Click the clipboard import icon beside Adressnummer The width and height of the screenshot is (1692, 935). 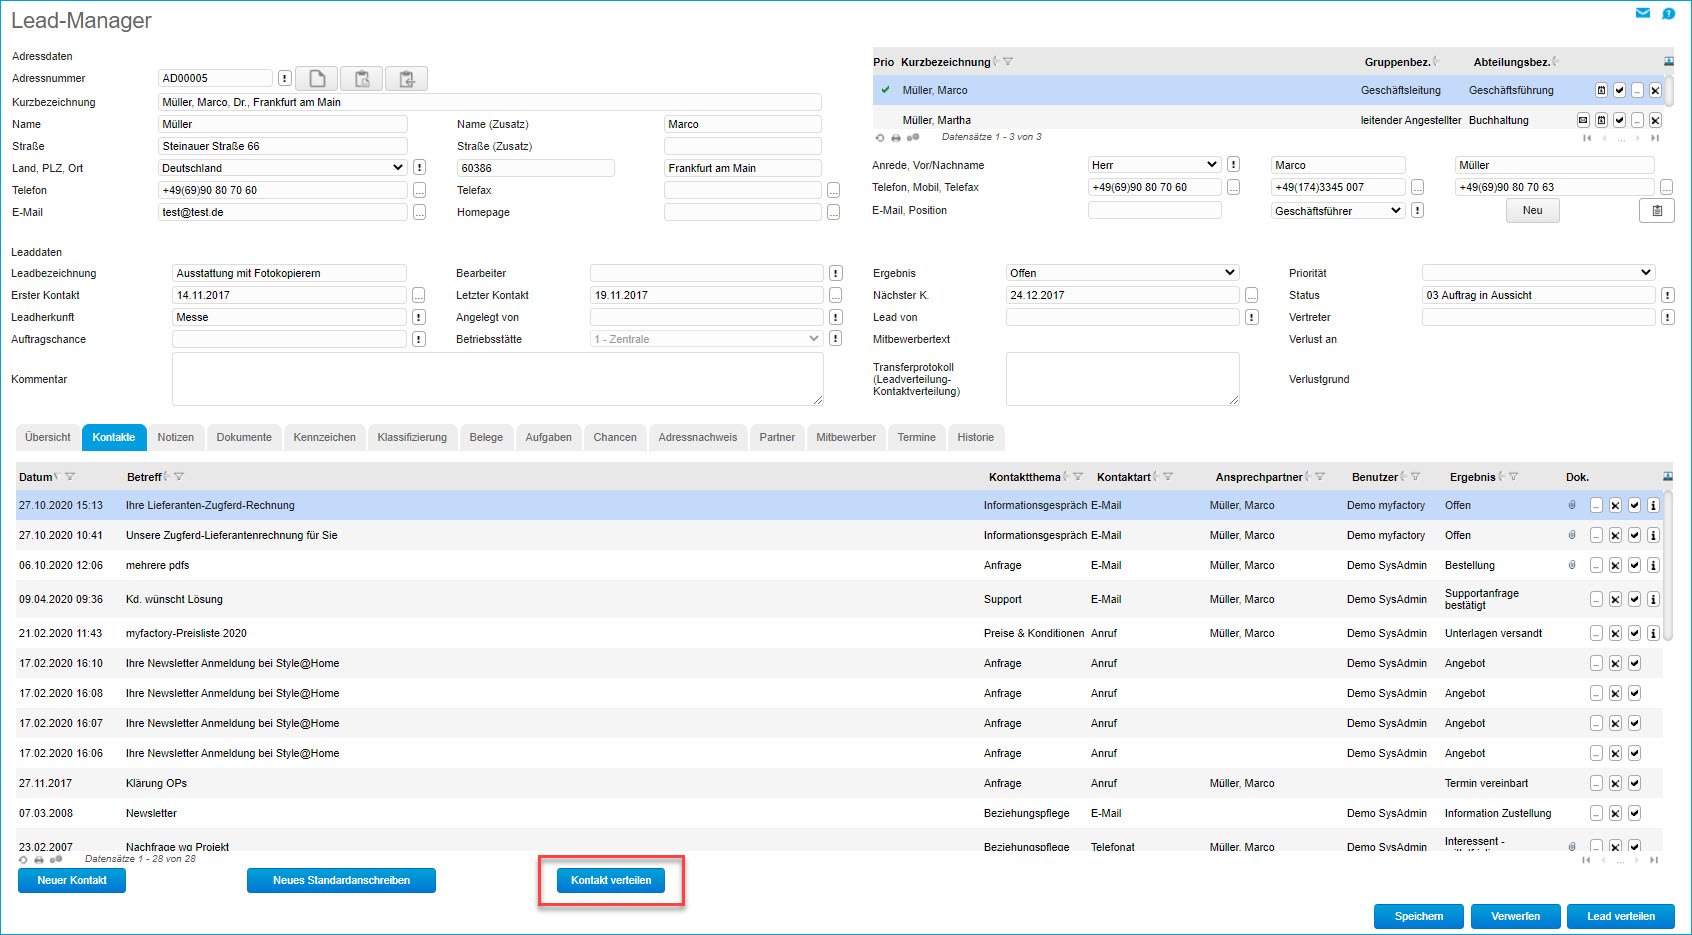click(x=407, y=78)
